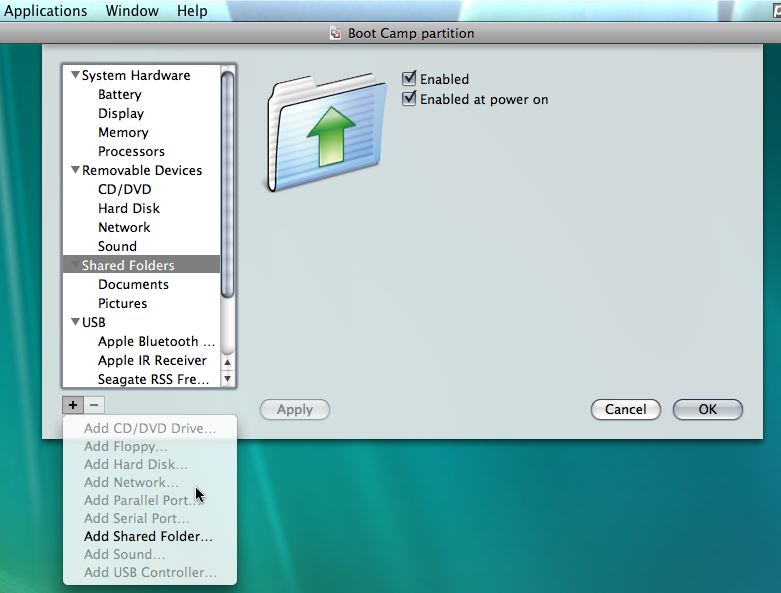Choose Add USB Controller menu entry

coord(150,572)
